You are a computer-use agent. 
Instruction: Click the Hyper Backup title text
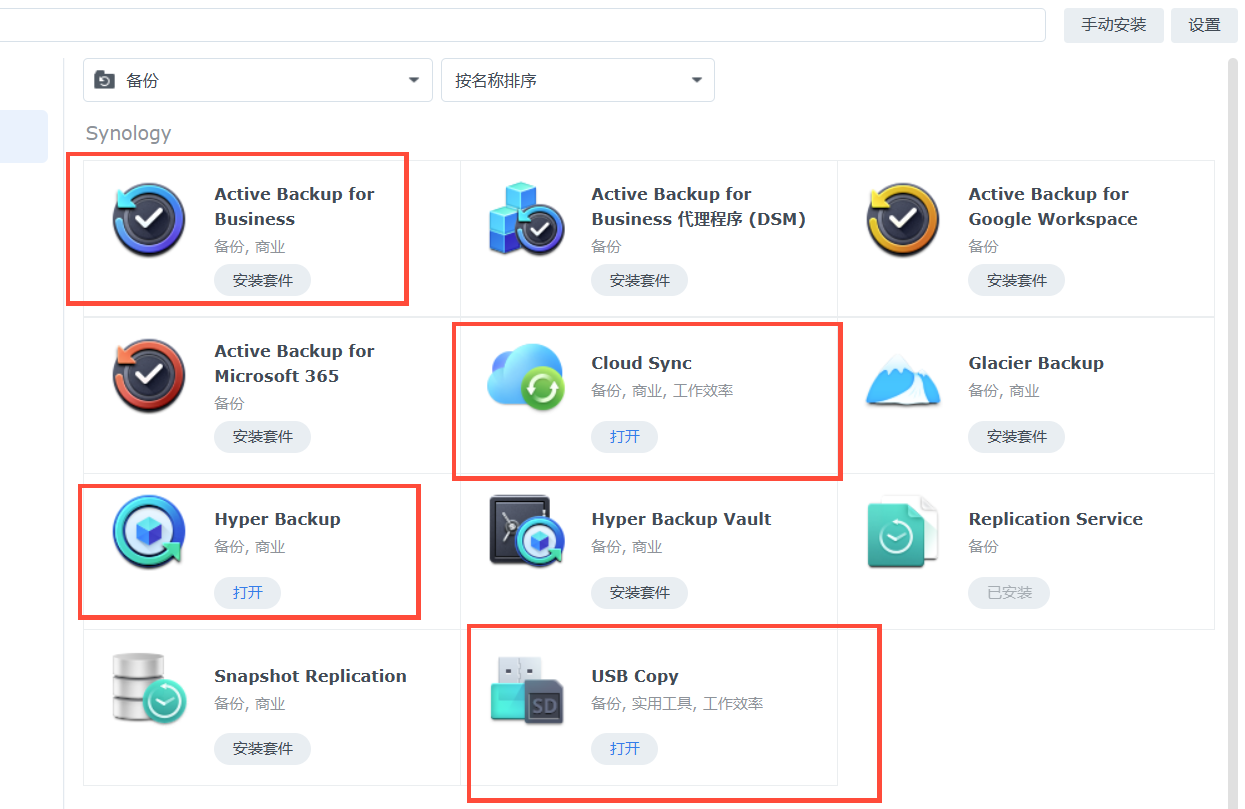pos(277,519)
